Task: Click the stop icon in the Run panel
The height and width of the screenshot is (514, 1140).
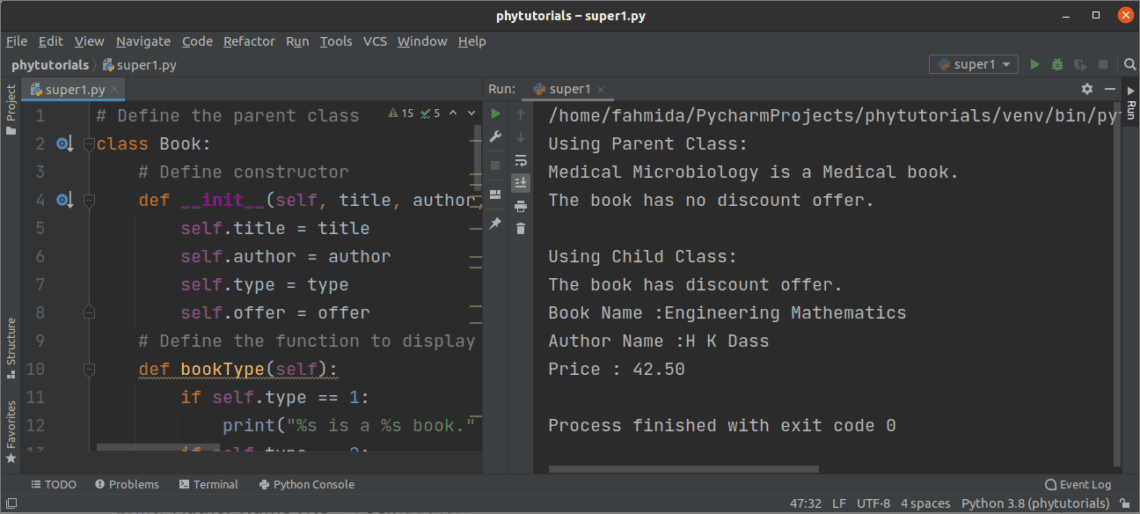Action: 495,166
